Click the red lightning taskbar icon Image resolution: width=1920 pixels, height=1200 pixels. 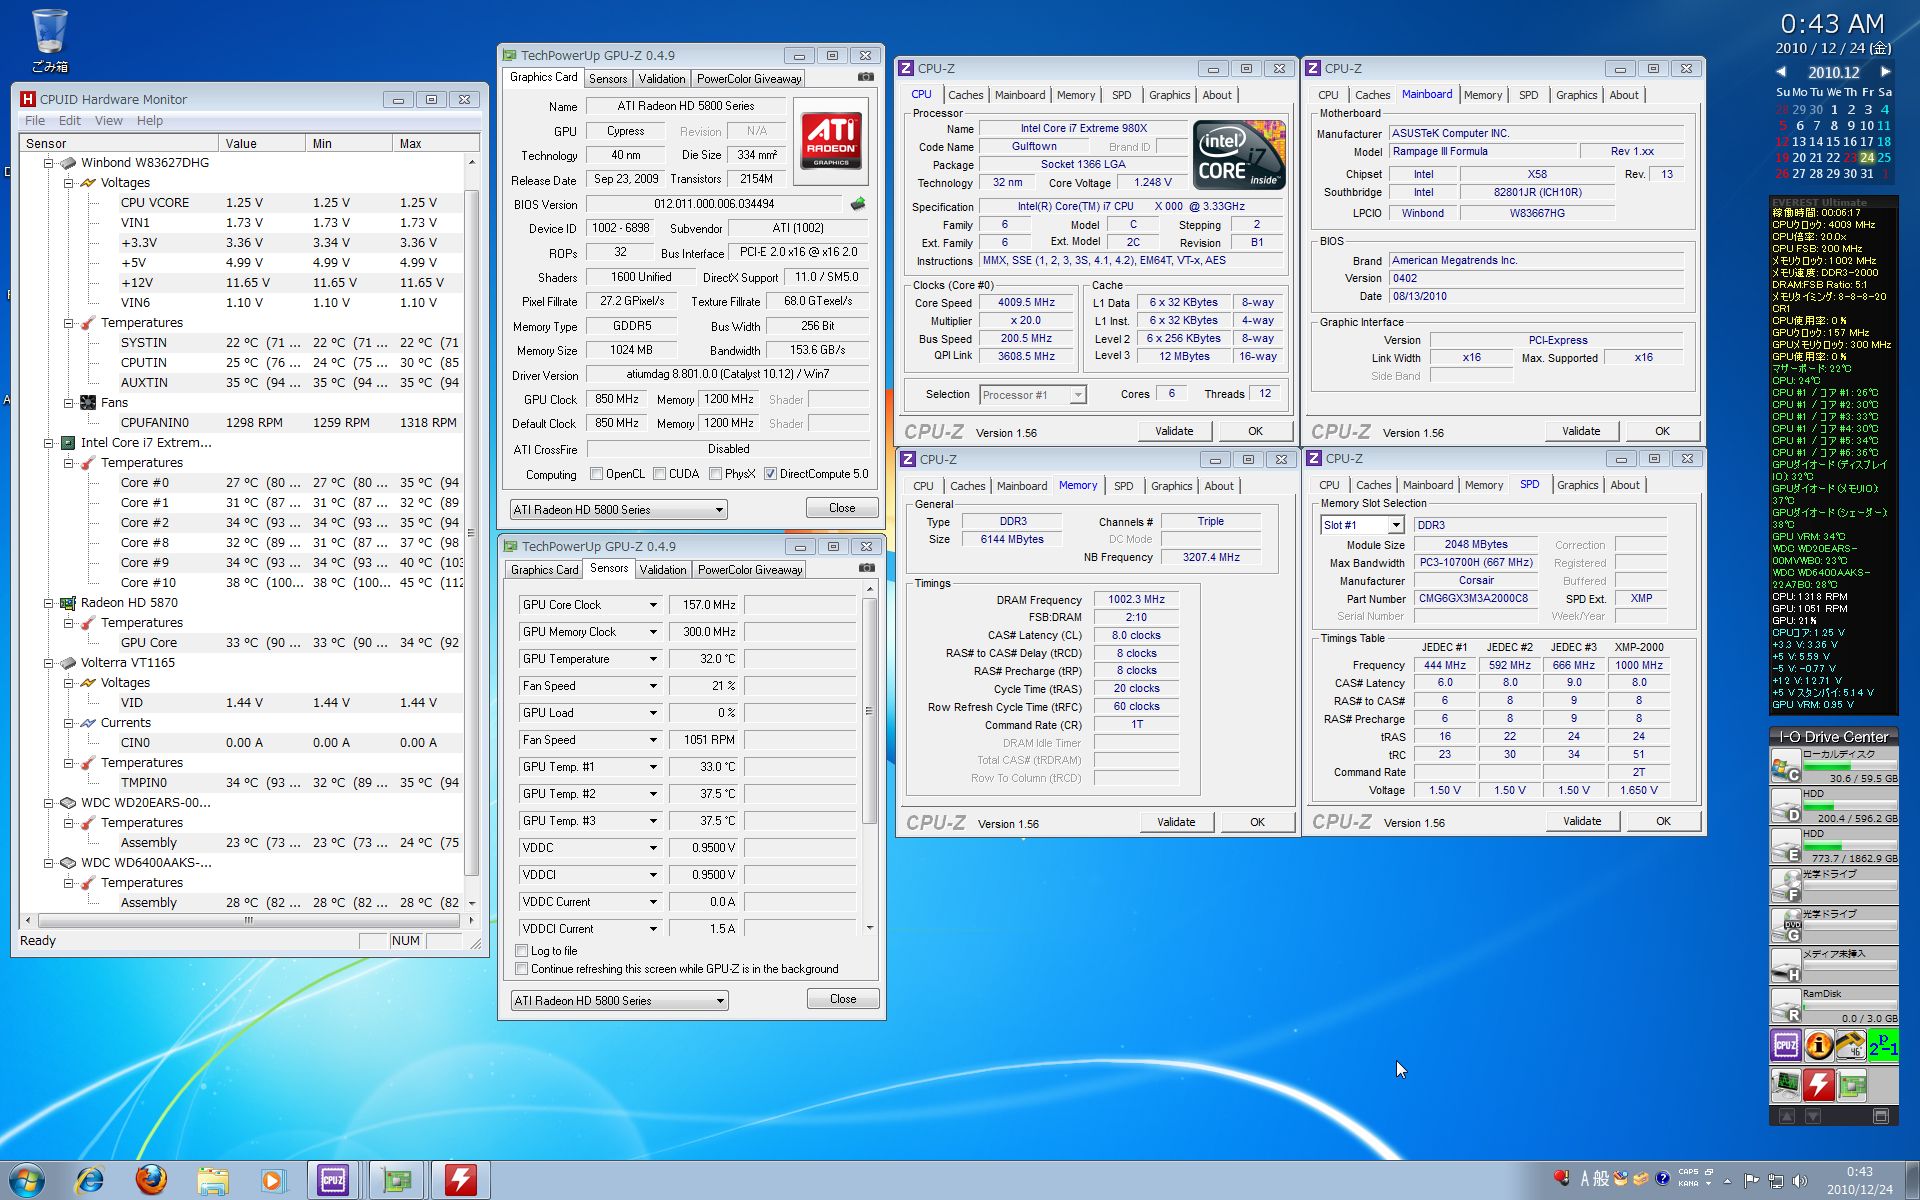tap(460, 1180)
